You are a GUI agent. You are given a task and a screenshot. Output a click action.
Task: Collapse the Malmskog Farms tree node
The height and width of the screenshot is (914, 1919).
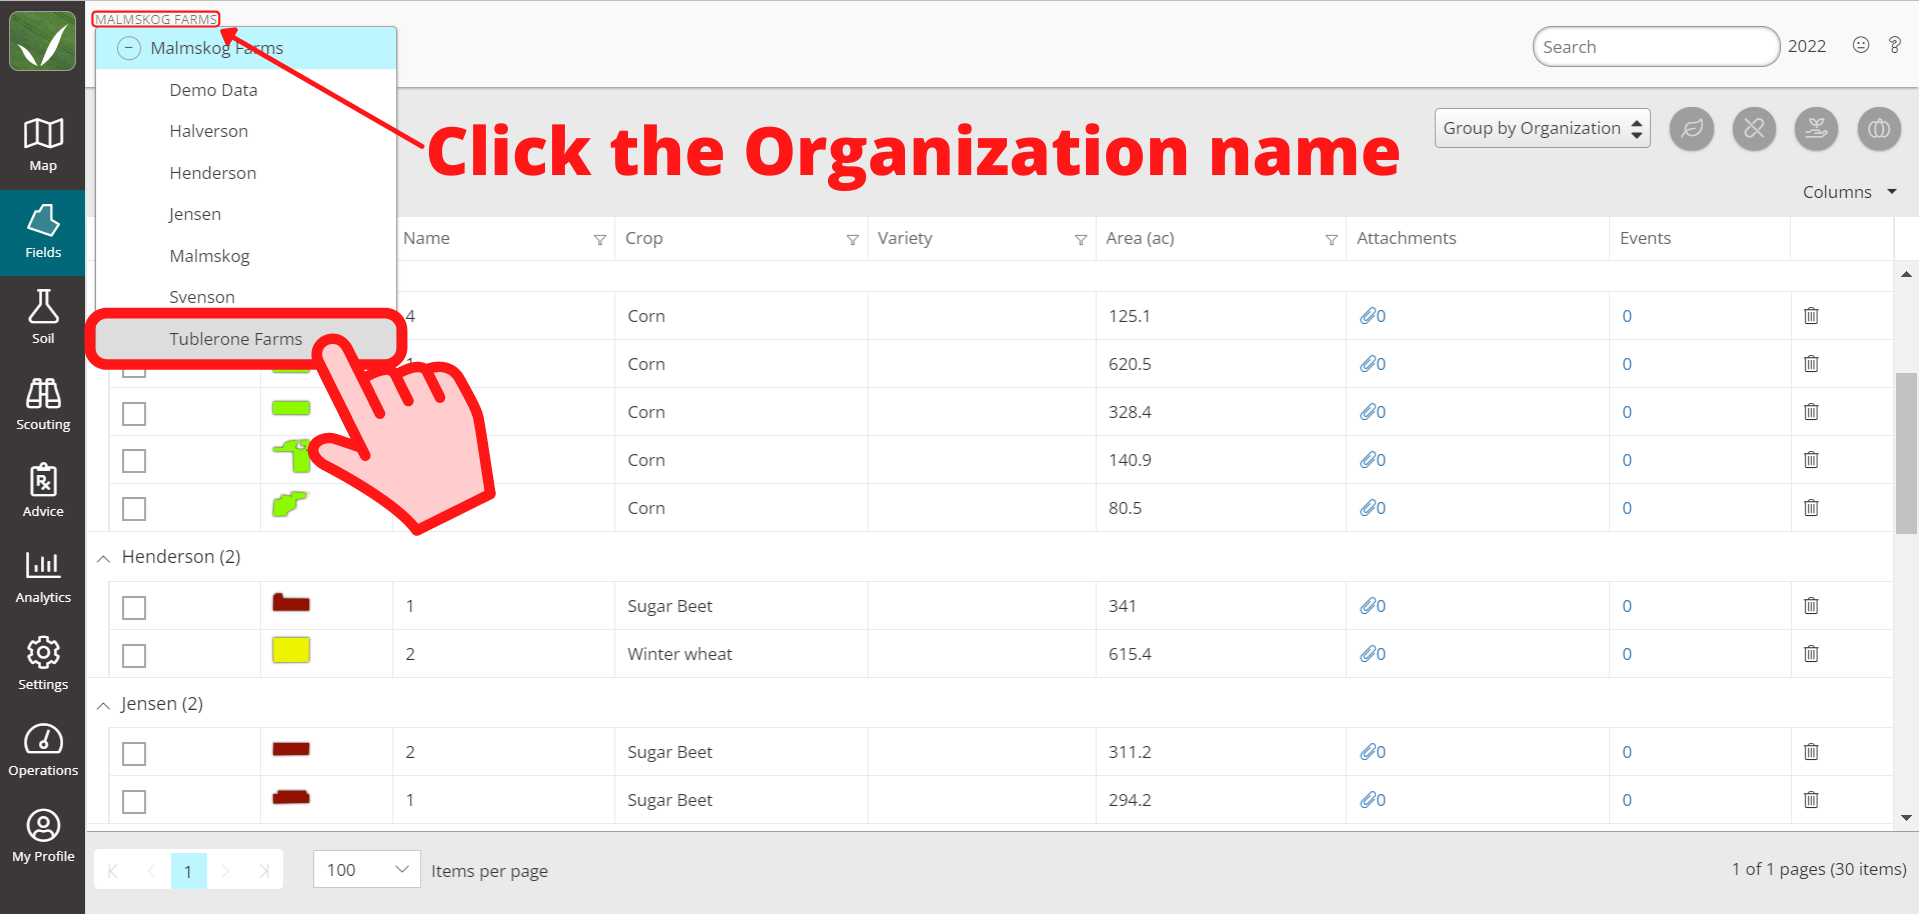(129, 48)
